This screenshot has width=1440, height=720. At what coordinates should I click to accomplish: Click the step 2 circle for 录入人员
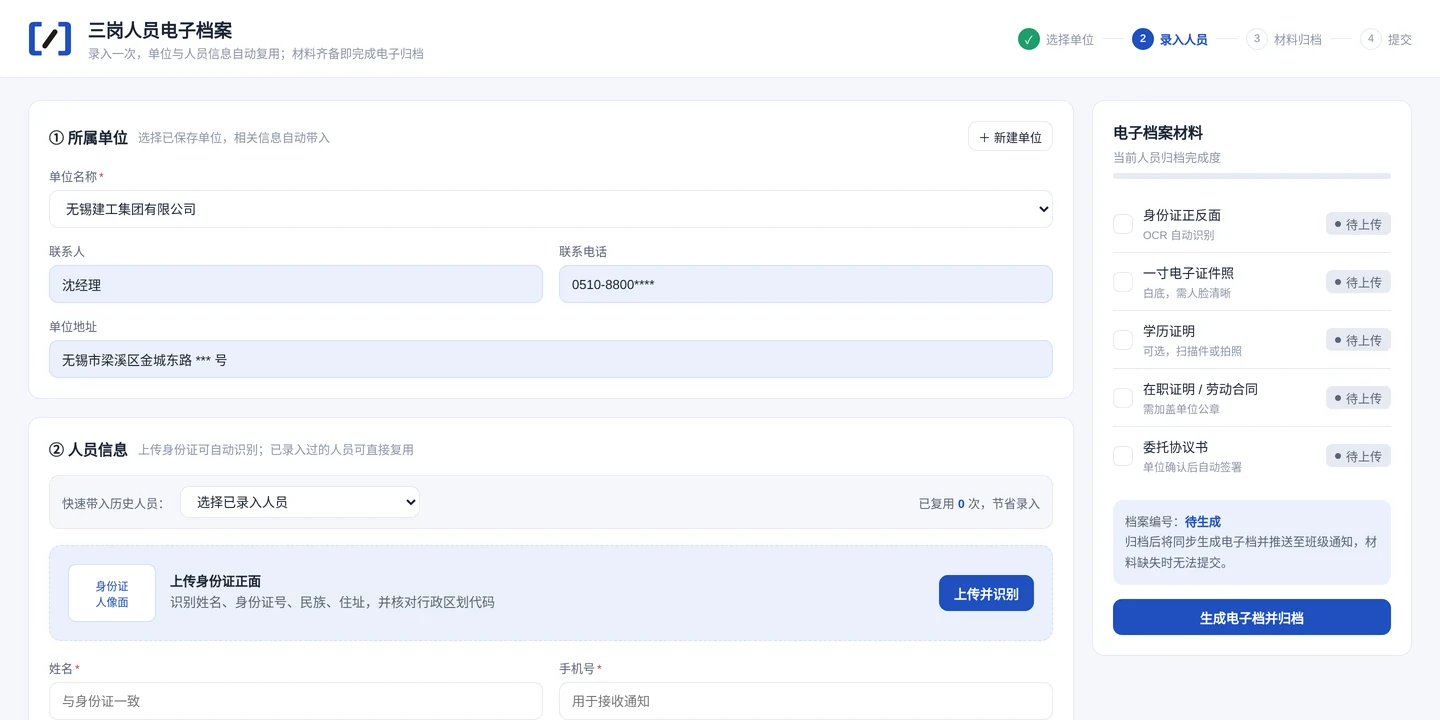(x=1143, y=39)
